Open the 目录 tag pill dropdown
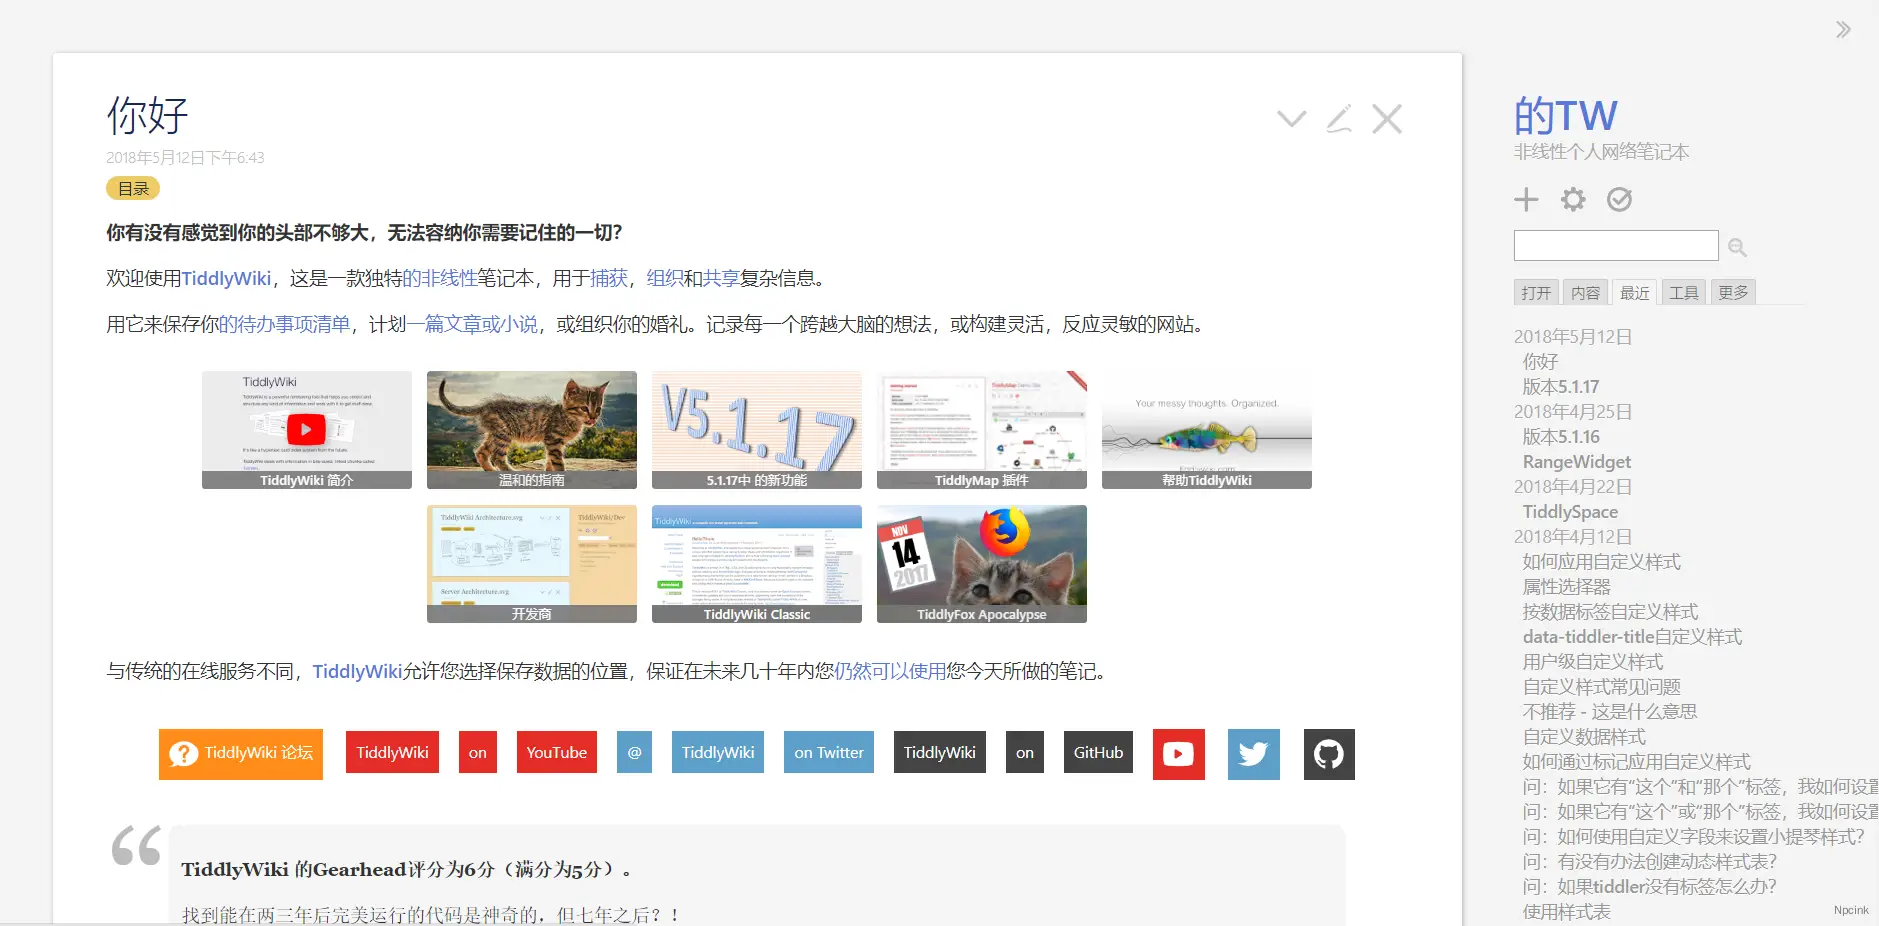The image size is (1879, 926). coord(133,188)
